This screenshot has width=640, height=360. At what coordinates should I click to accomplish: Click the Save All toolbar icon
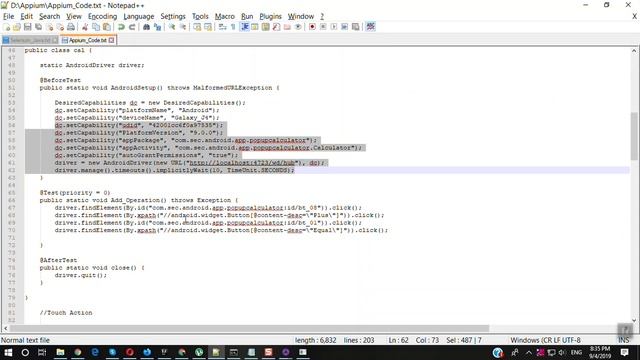38,27
